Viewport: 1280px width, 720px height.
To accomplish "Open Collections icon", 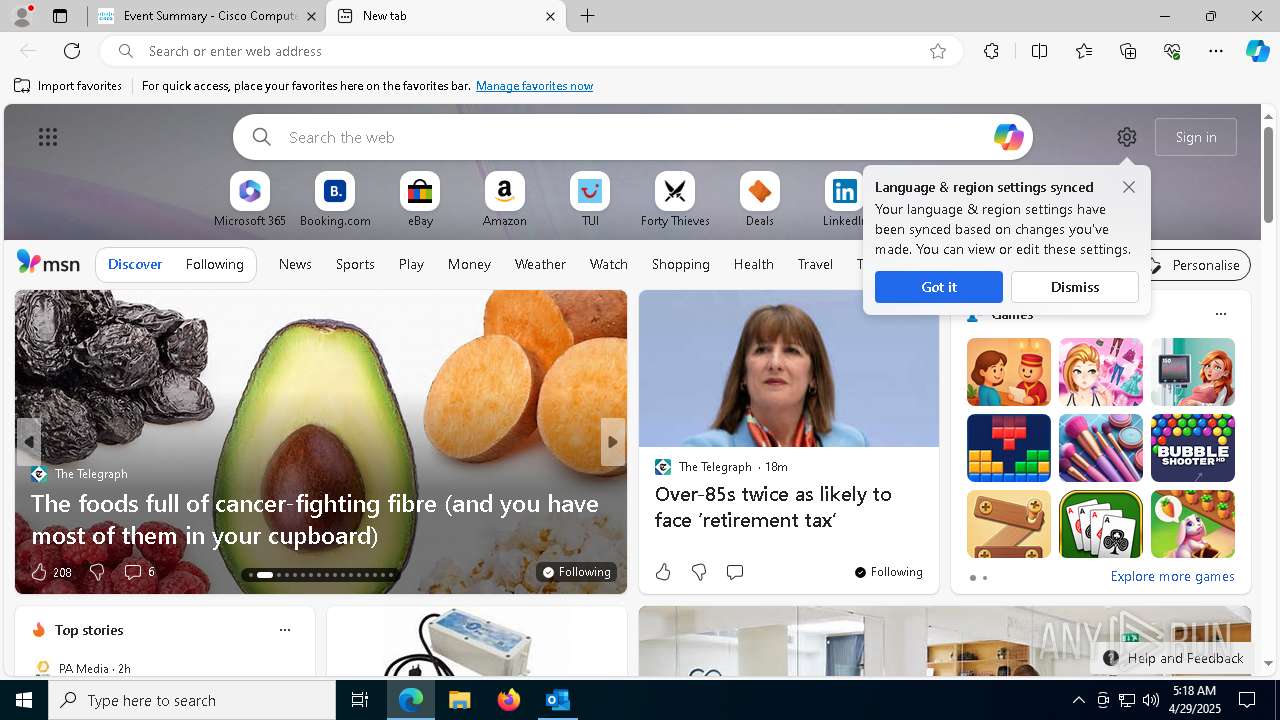I will coord(1128,51).
